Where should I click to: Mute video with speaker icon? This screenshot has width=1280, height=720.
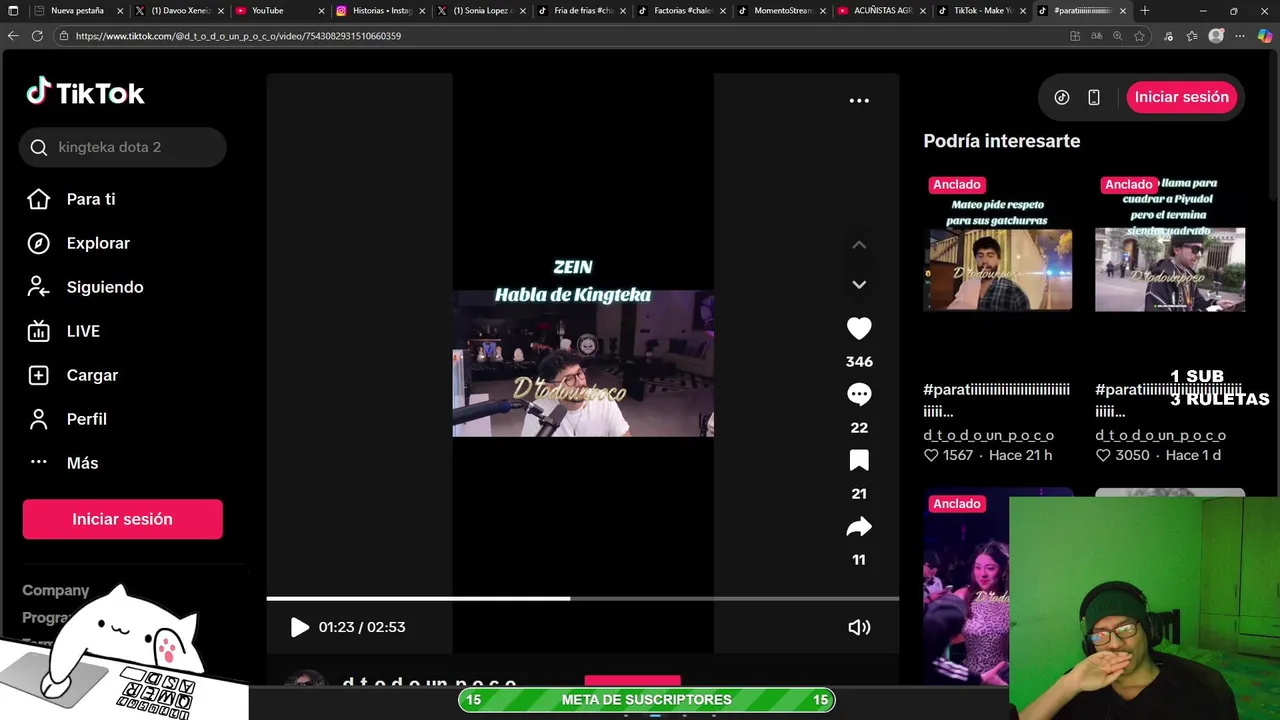coord(859,627)
